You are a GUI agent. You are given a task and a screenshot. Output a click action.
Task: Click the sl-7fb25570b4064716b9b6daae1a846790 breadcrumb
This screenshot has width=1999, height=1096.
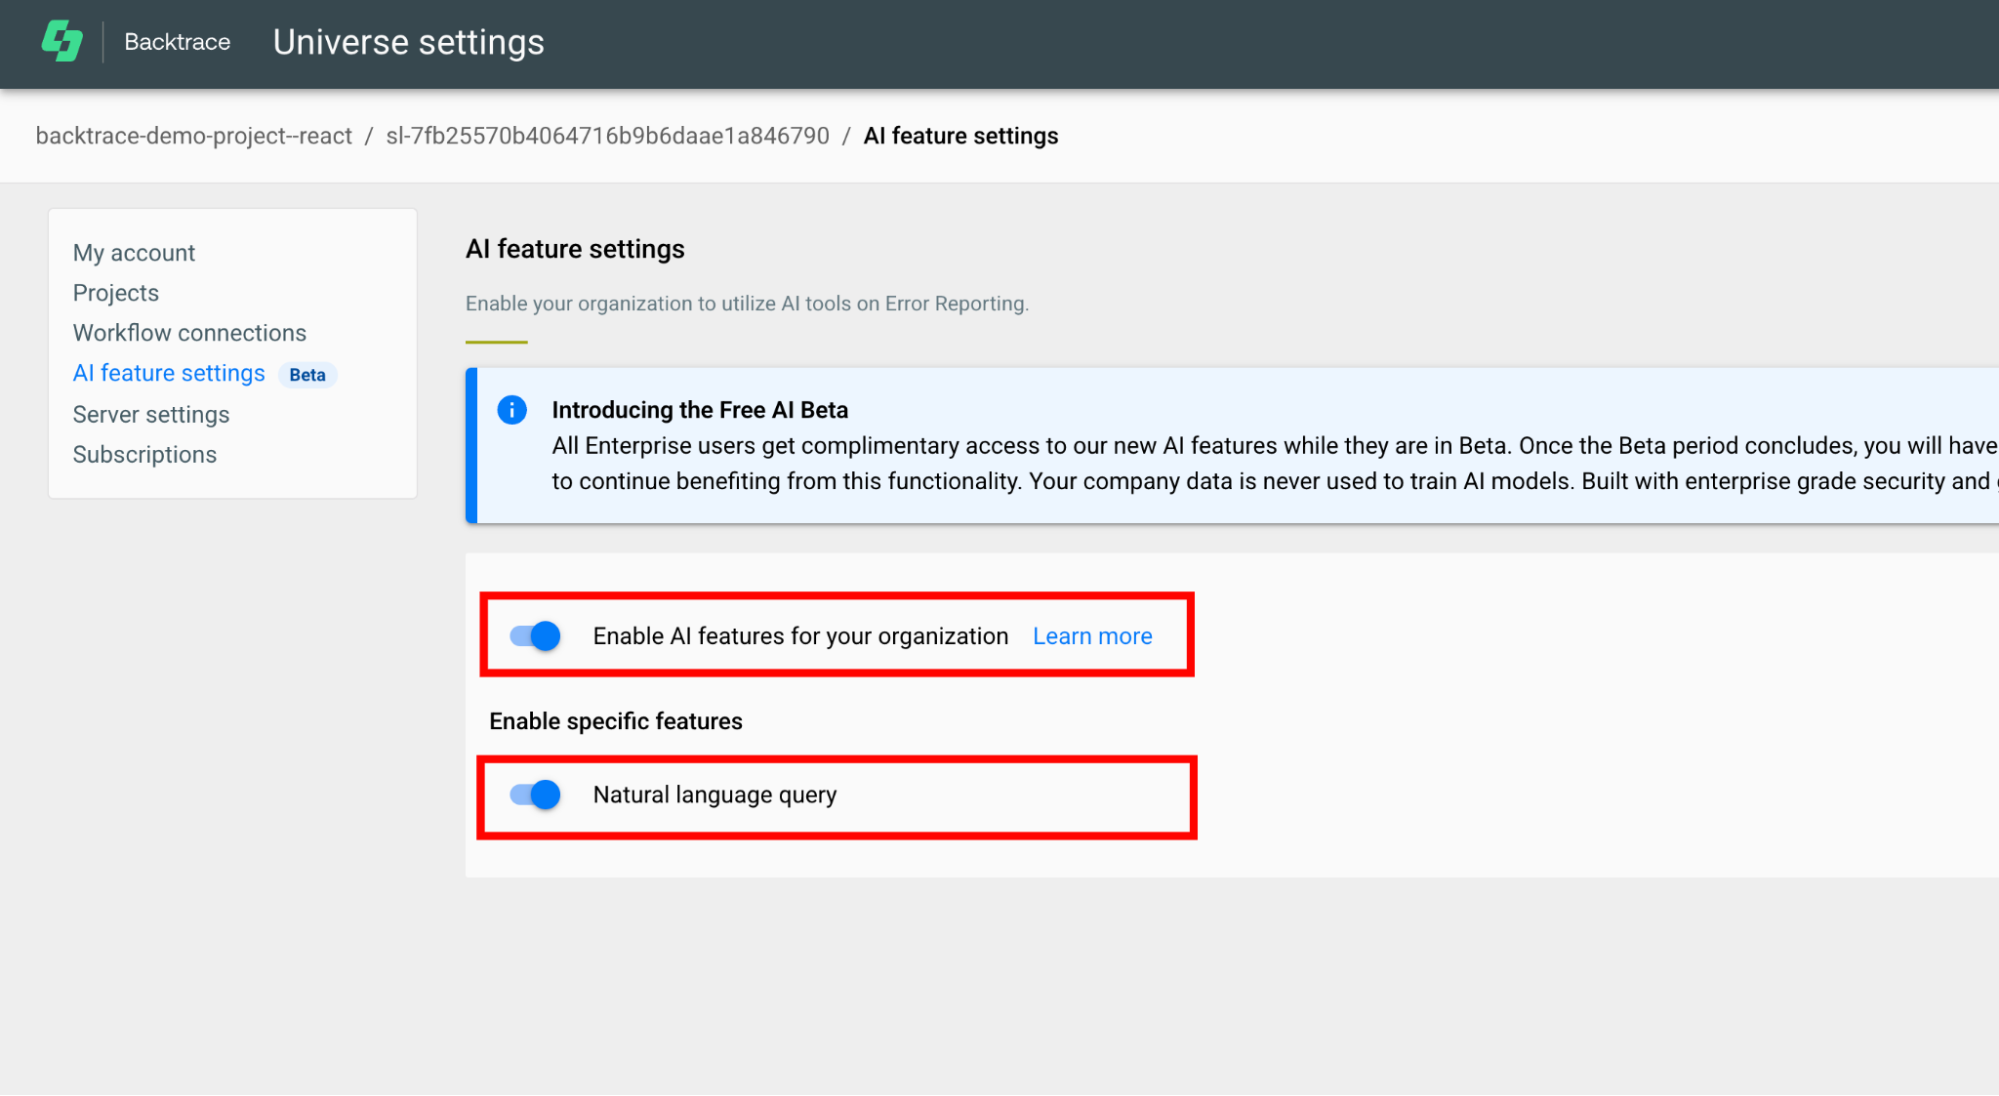coord(608,136)
